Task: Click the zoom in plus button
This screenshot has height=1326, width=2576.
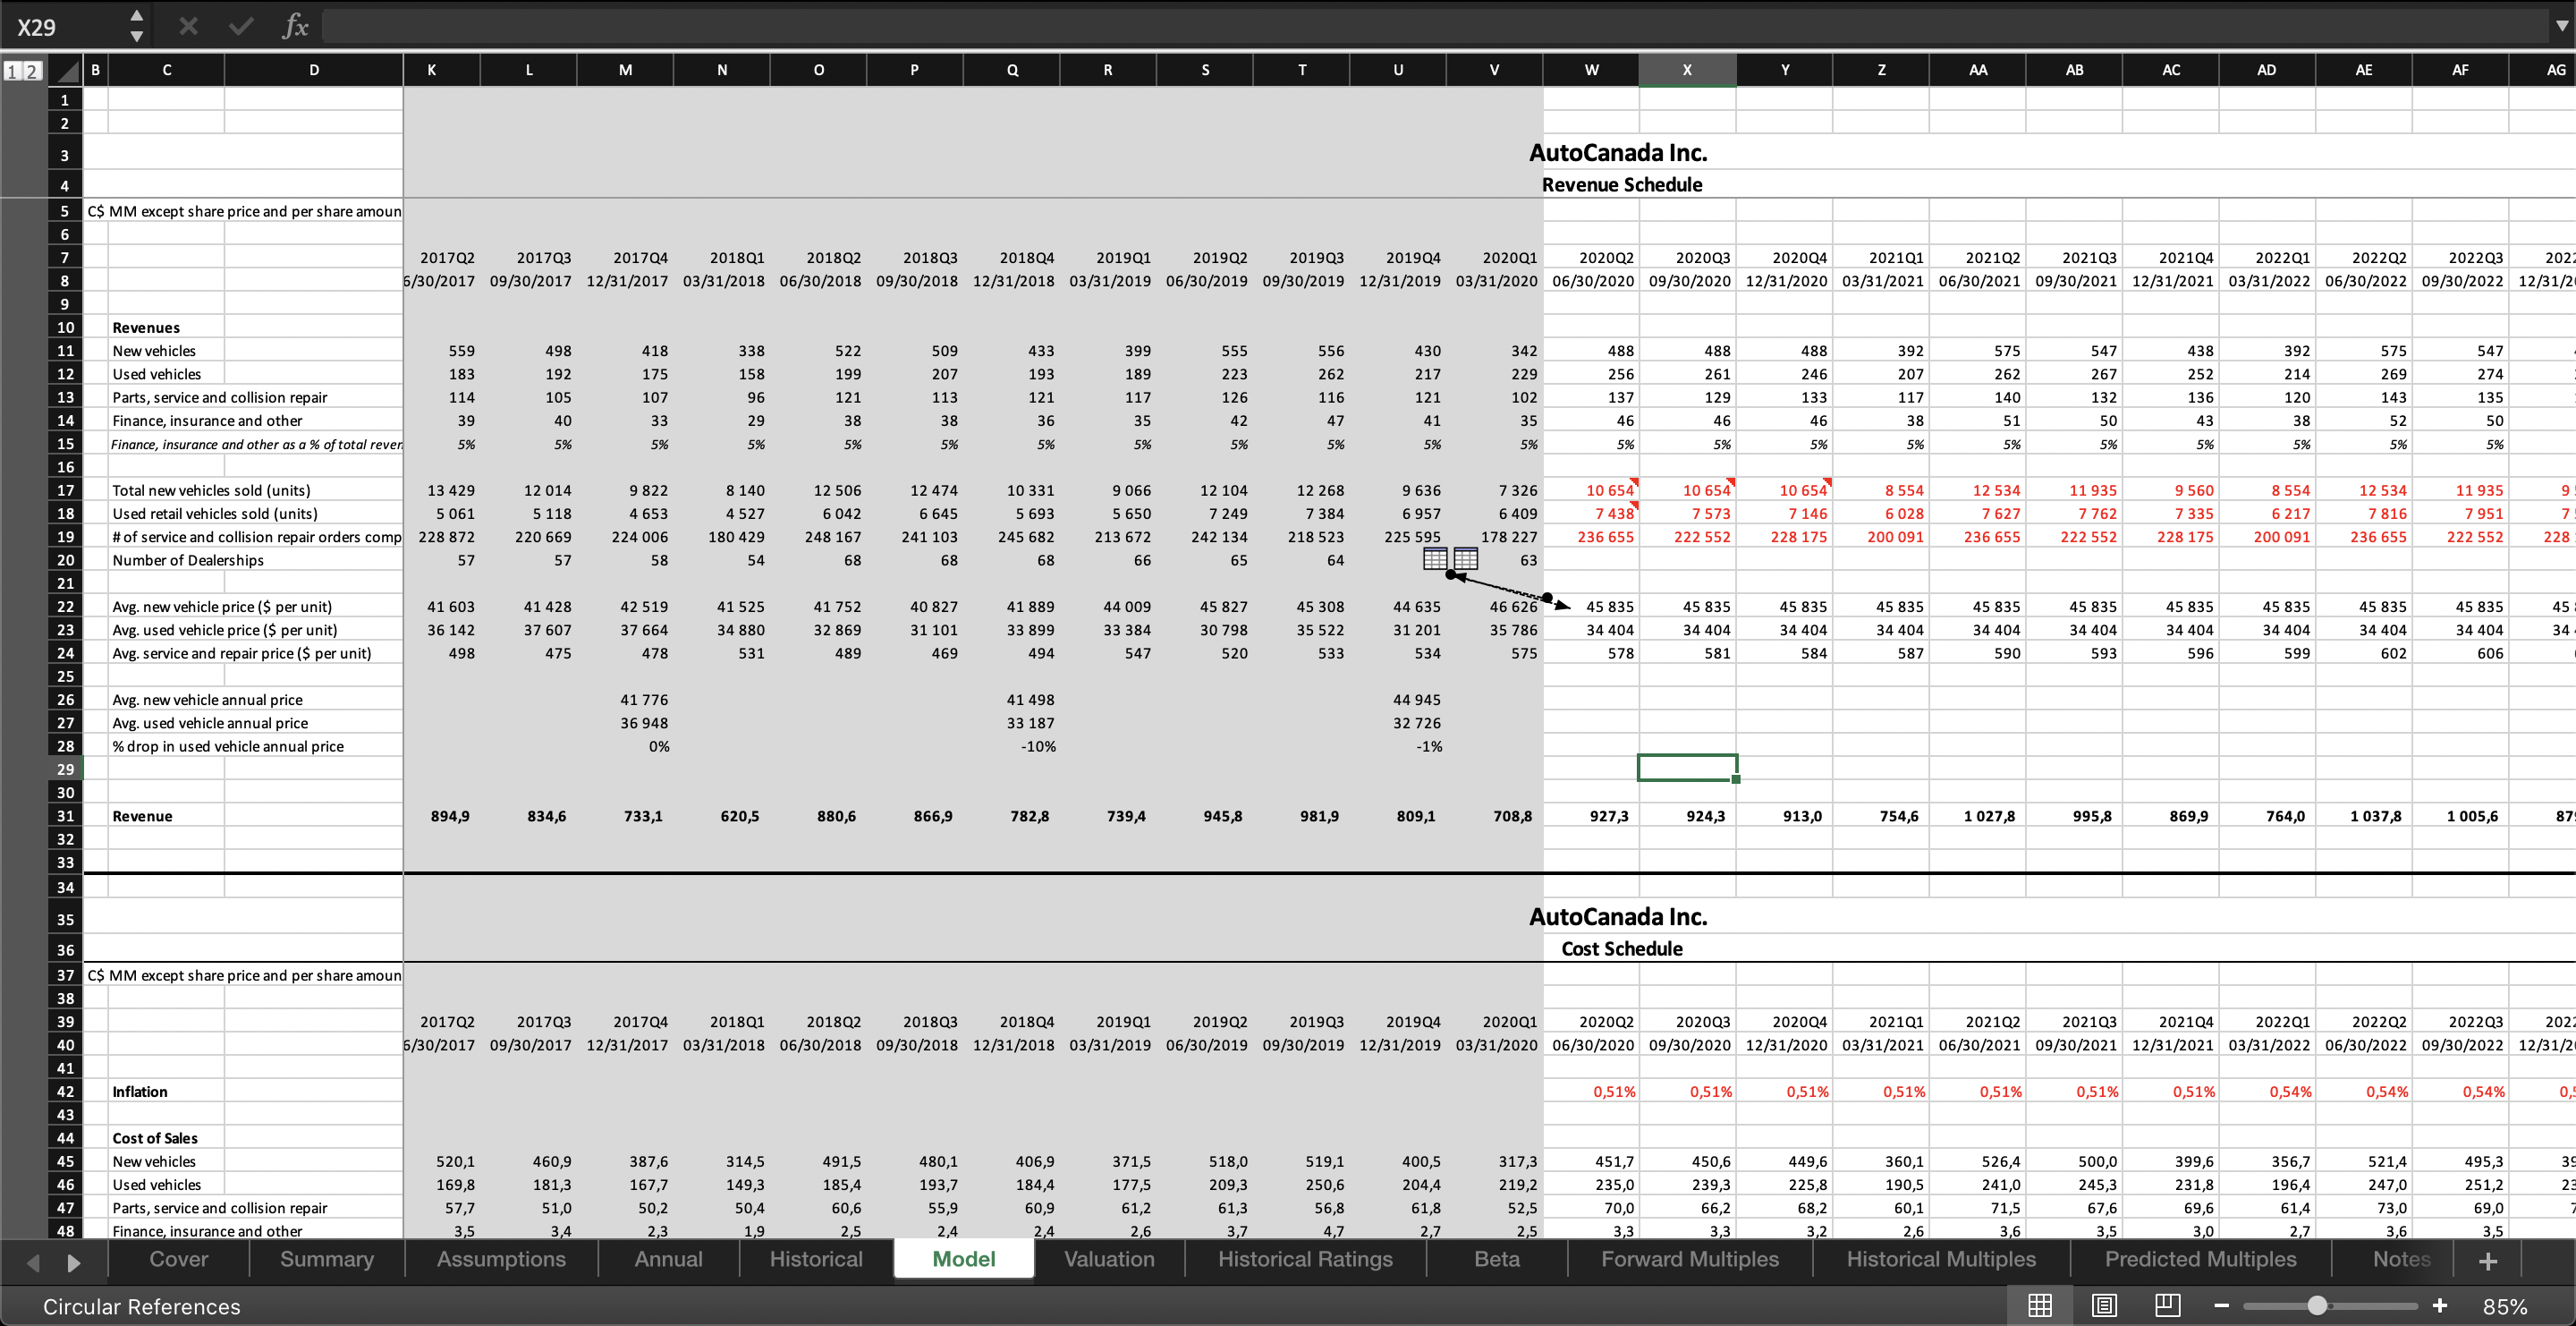Action: point(2440,1305)
